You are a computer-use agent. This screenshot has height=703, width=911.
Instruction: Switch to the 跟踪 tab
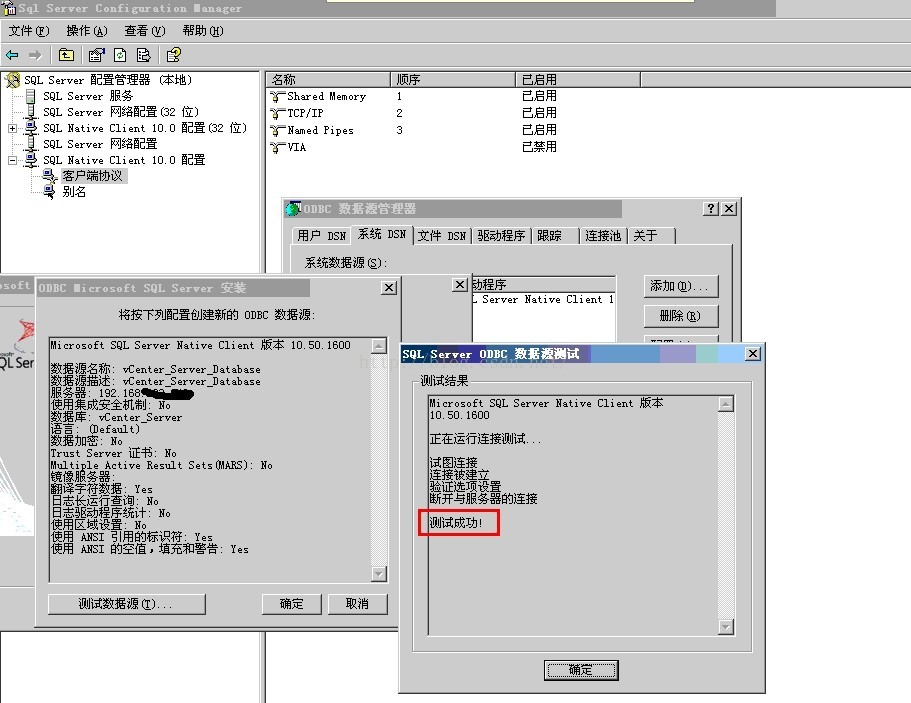click(x=555, y=236)
